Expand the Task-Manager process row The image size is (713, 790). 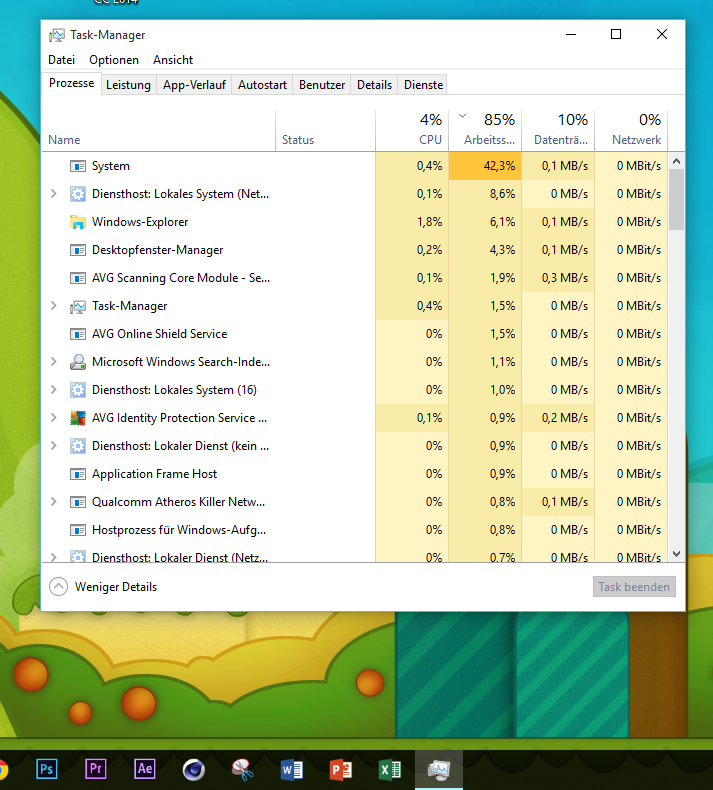click(x=53, y=306)
